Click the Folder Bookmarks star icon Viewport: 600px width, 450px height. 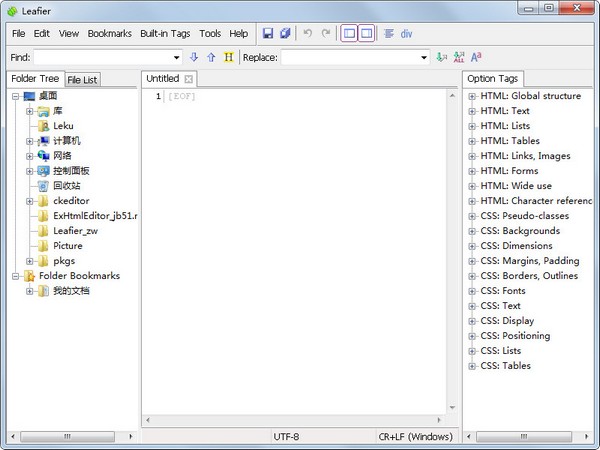click(x=29, y=276)
